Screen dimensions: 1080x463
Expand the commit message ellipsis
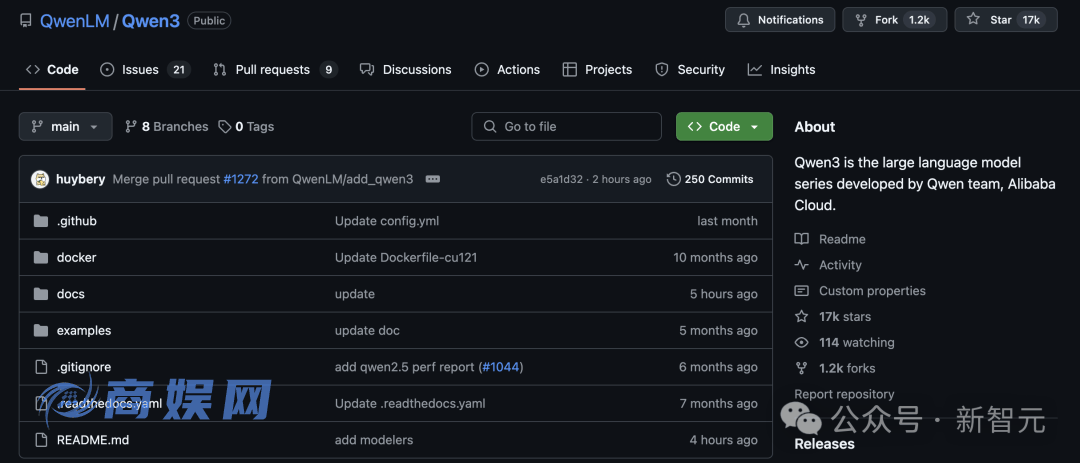coord(433,179)
